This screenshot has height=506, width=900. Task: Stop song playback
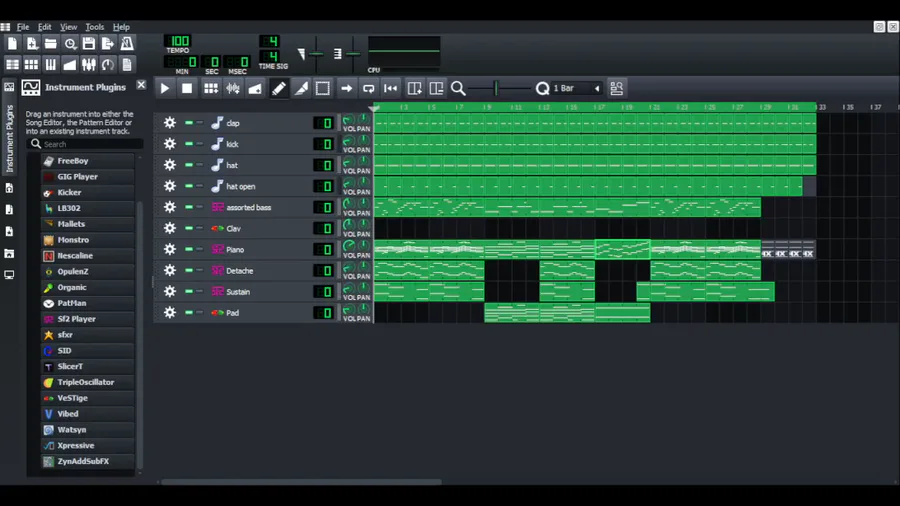coord(187,88)
